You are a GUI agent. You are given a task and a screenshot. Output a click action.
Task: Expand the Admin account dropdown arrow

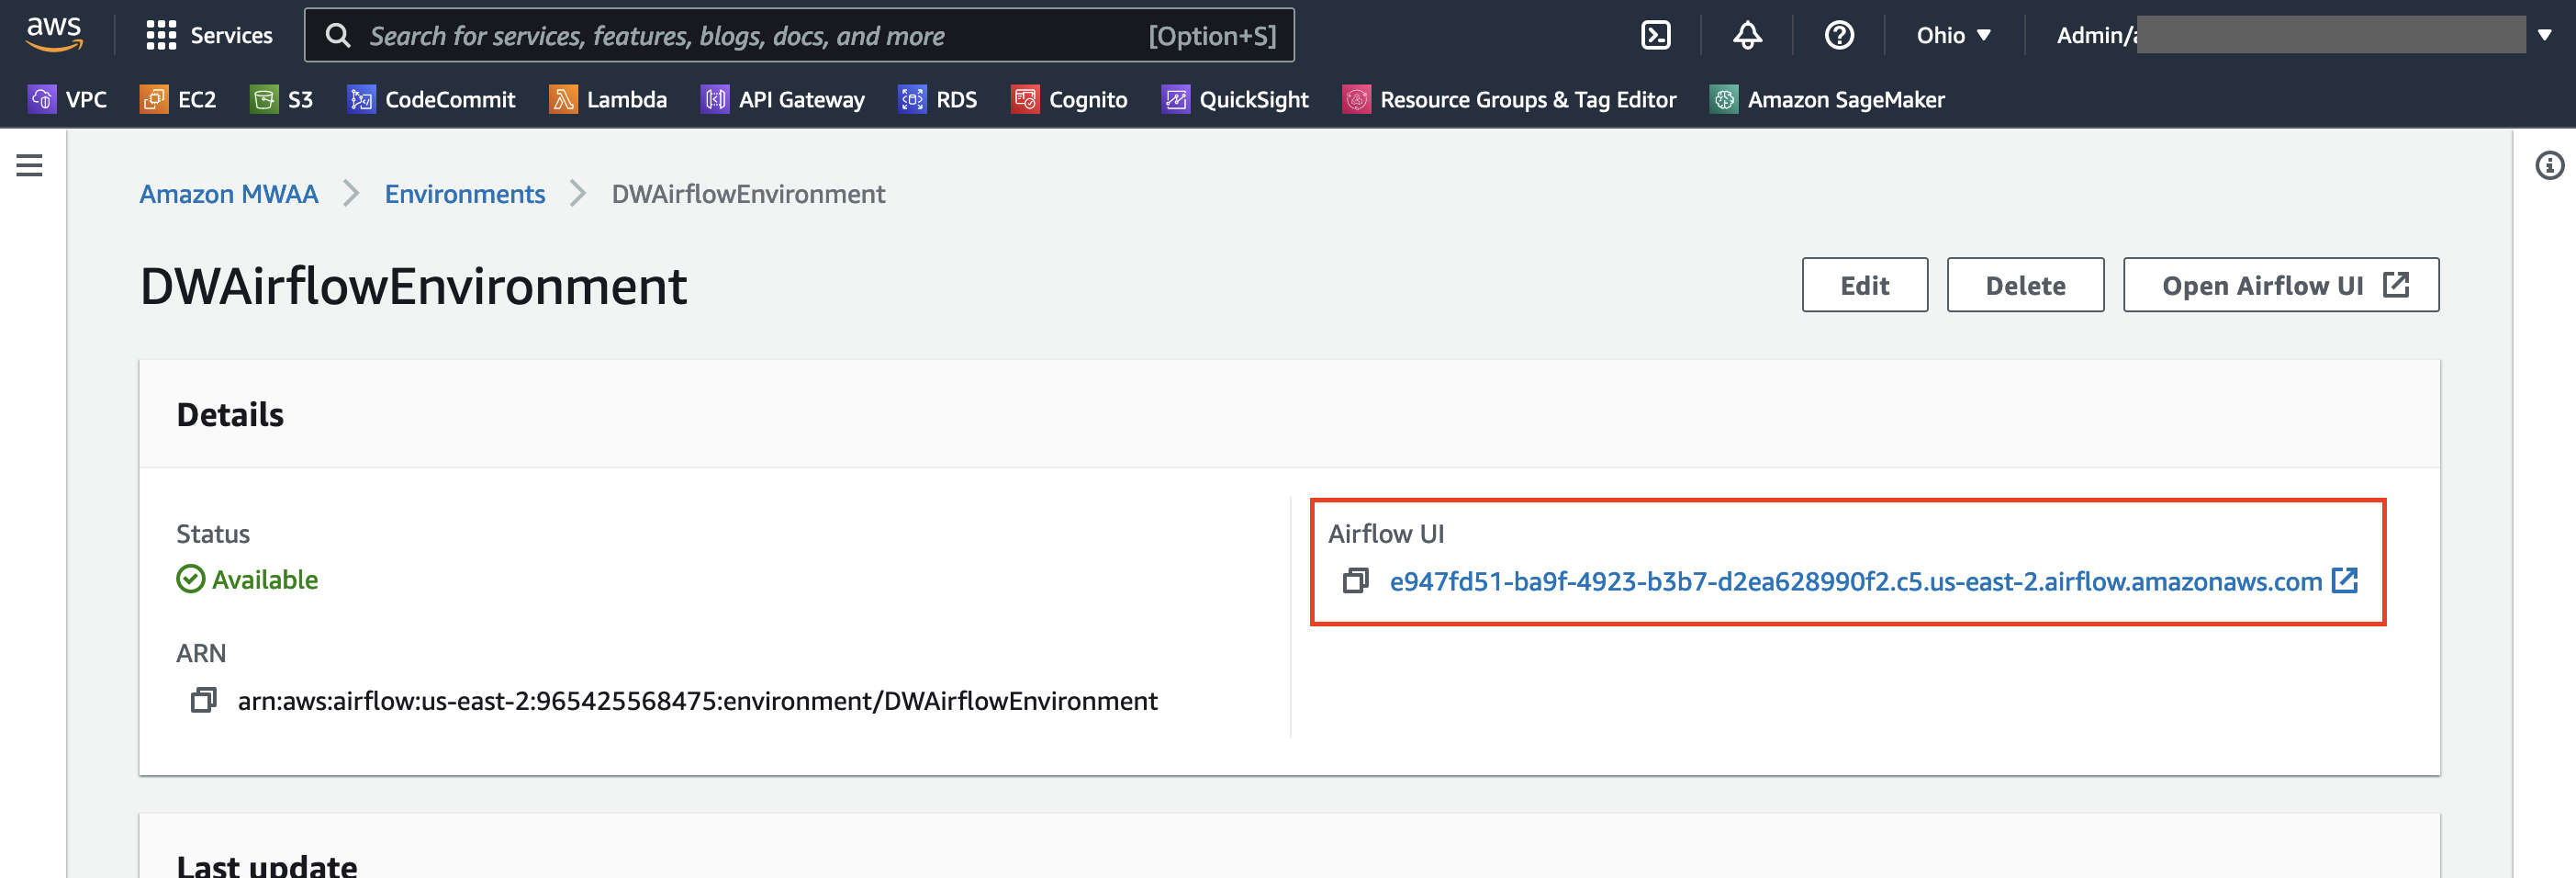click(x=2544, y=35)
